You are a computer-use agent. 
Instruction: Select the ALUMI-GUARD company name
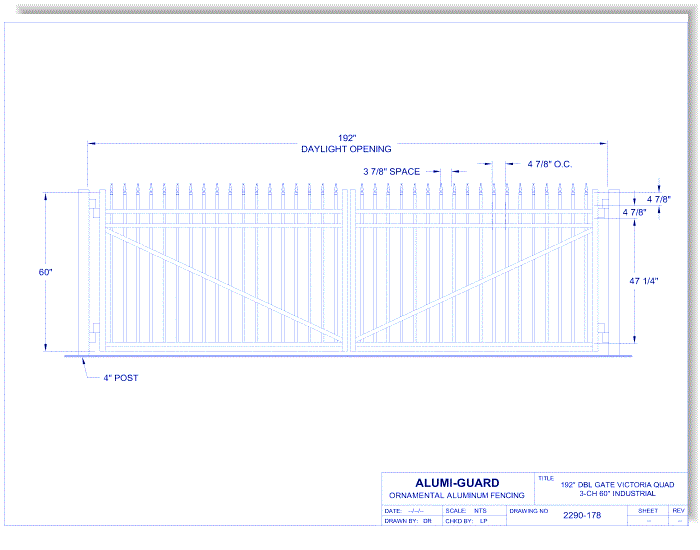coord(457,483)
